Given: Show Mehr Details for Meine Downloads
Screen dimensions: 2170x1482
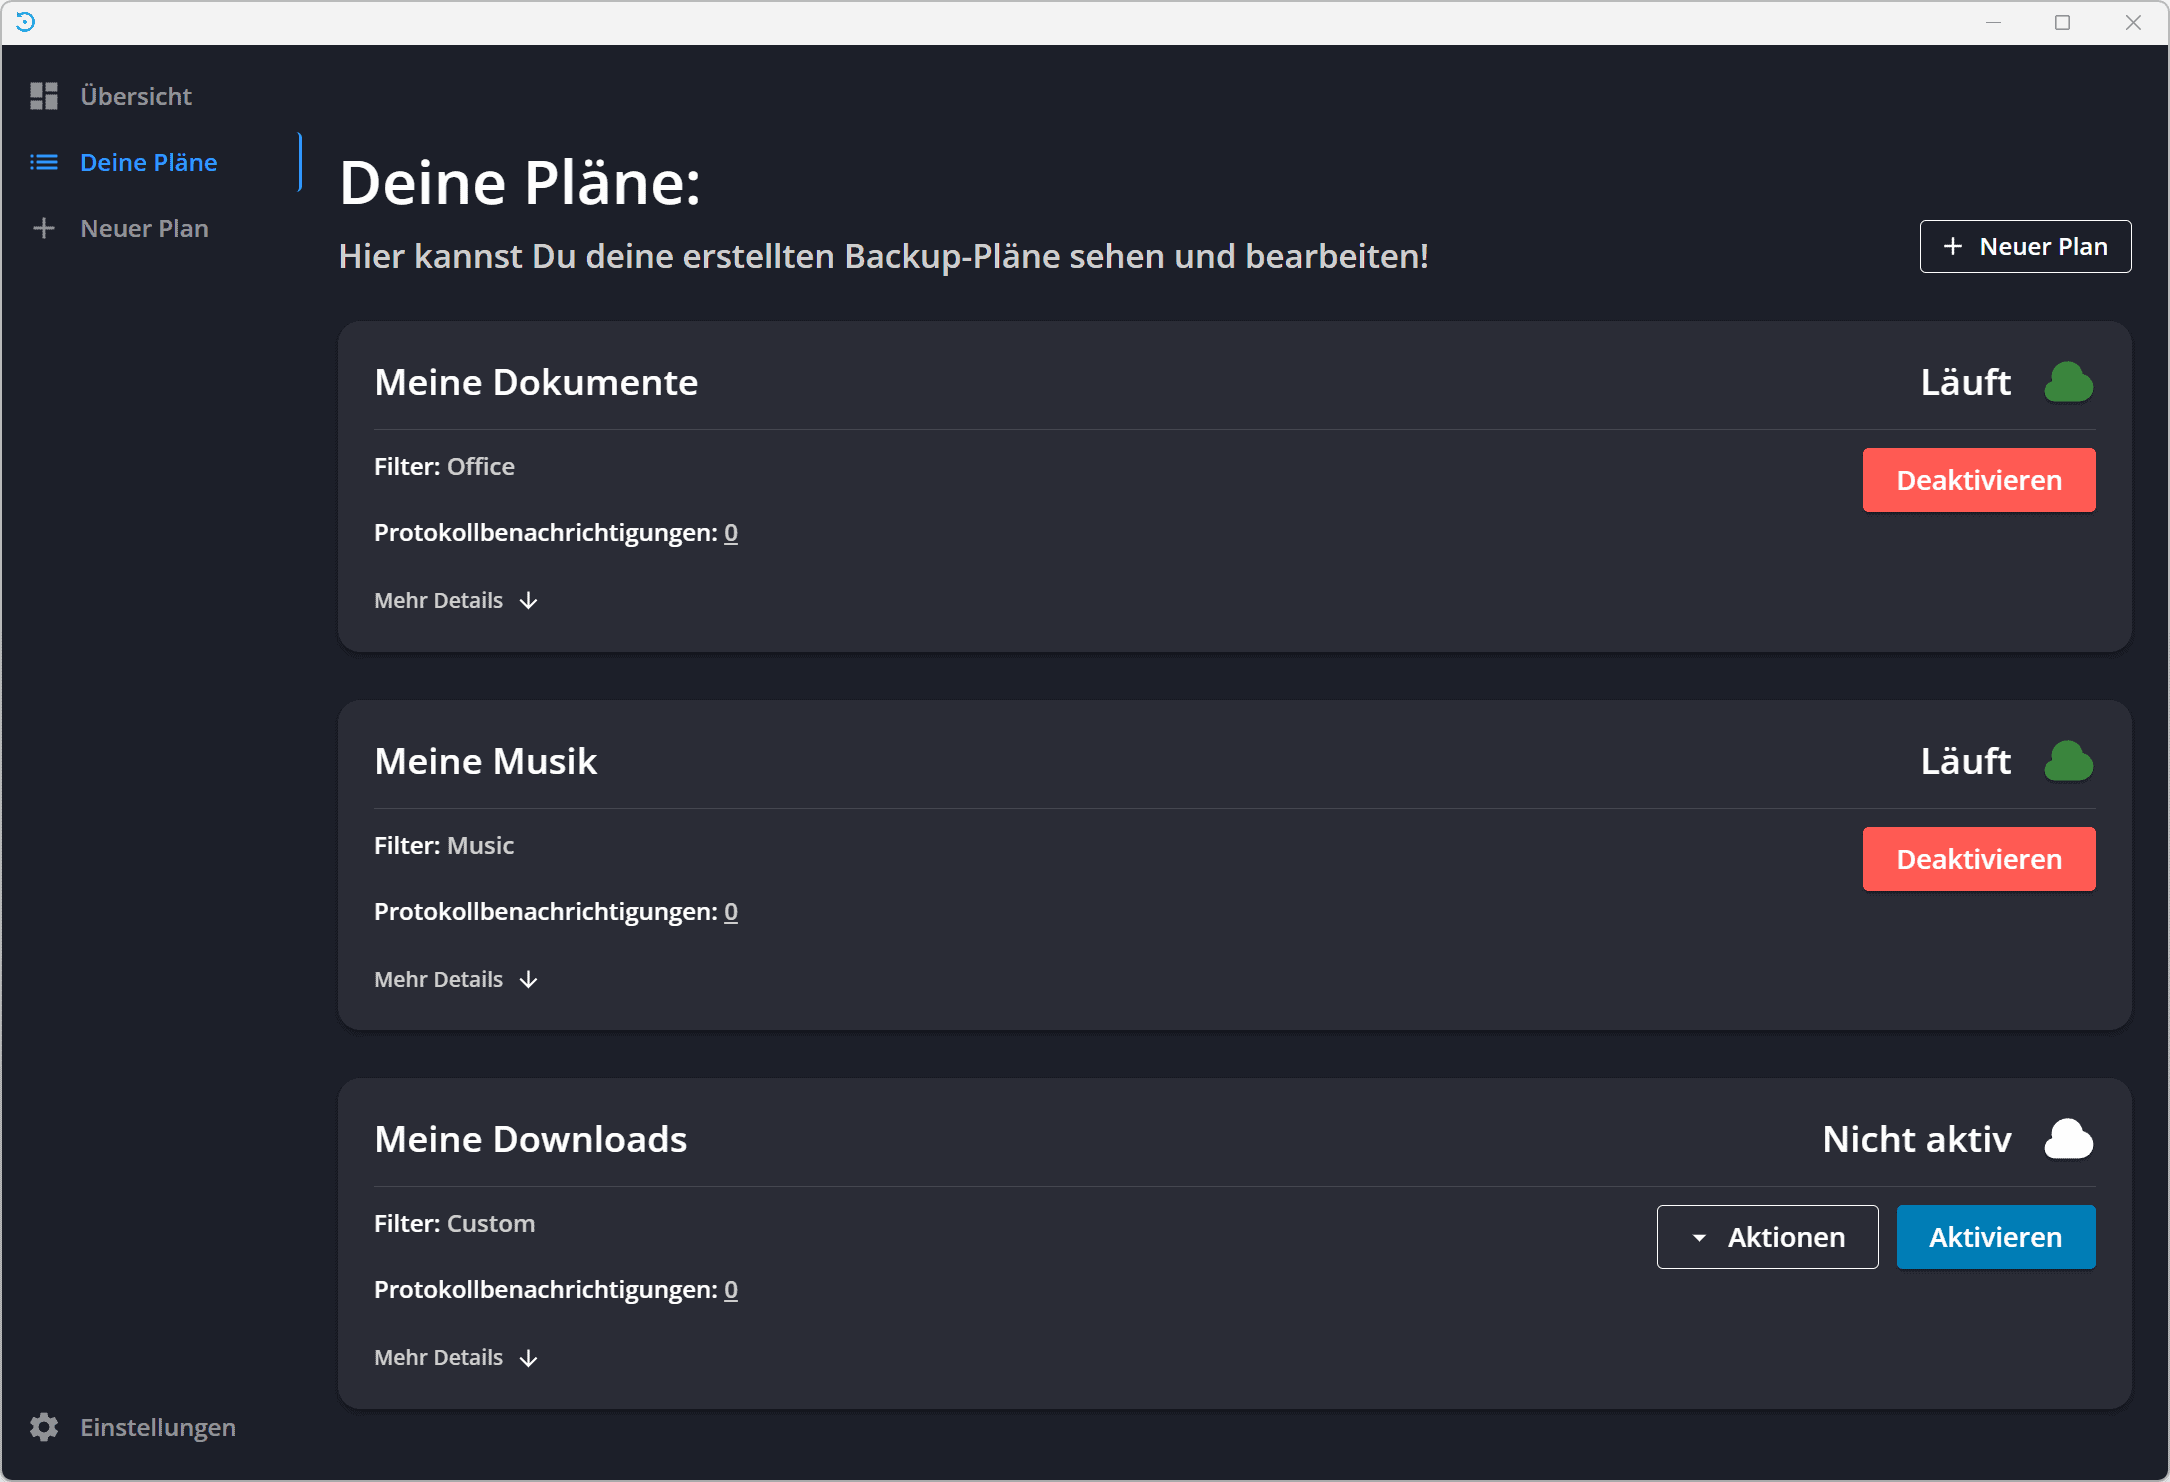Looking at the screenshot, I should pyautogui.click(x=456, y=1357).
